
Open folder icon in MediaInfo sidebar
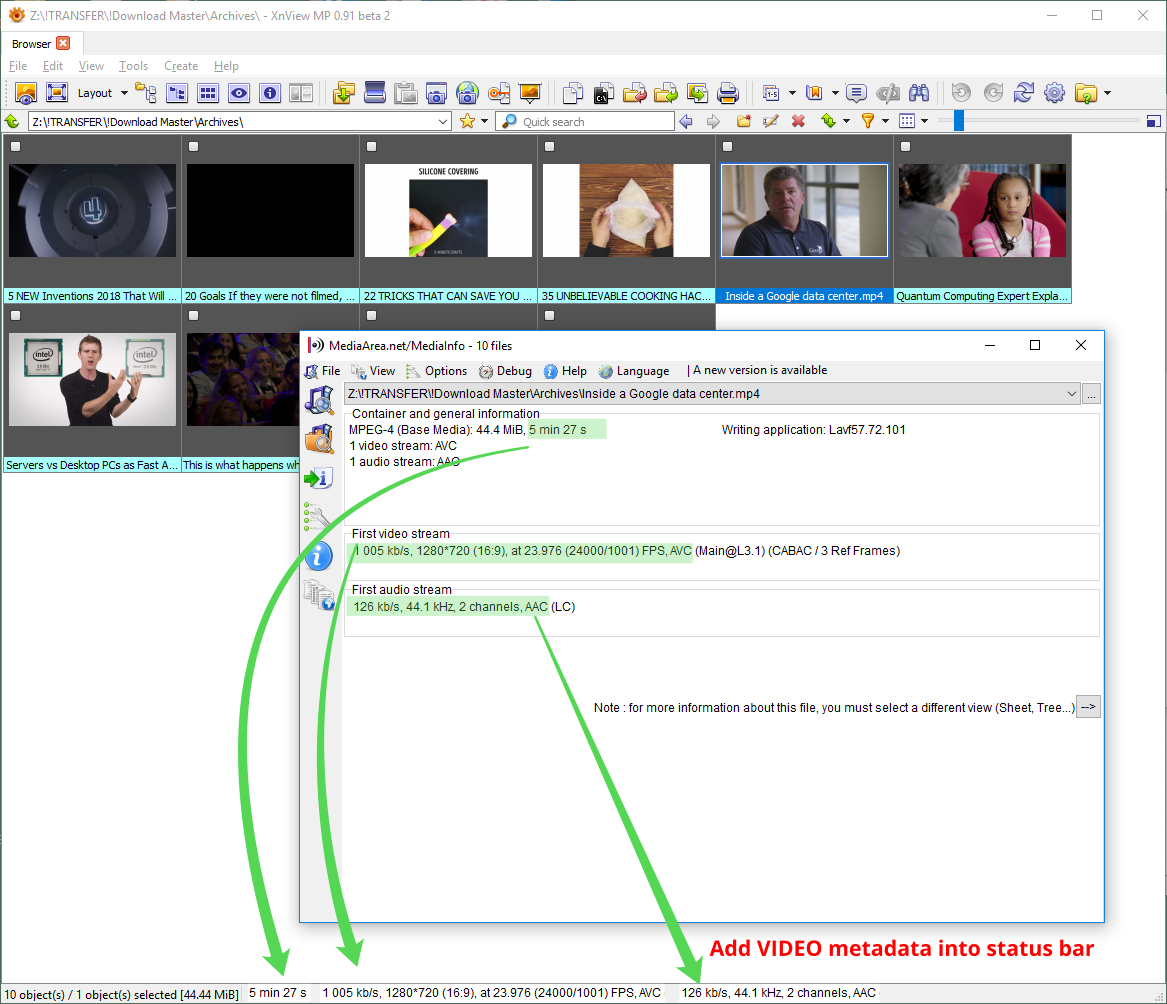tap(319, 439)
